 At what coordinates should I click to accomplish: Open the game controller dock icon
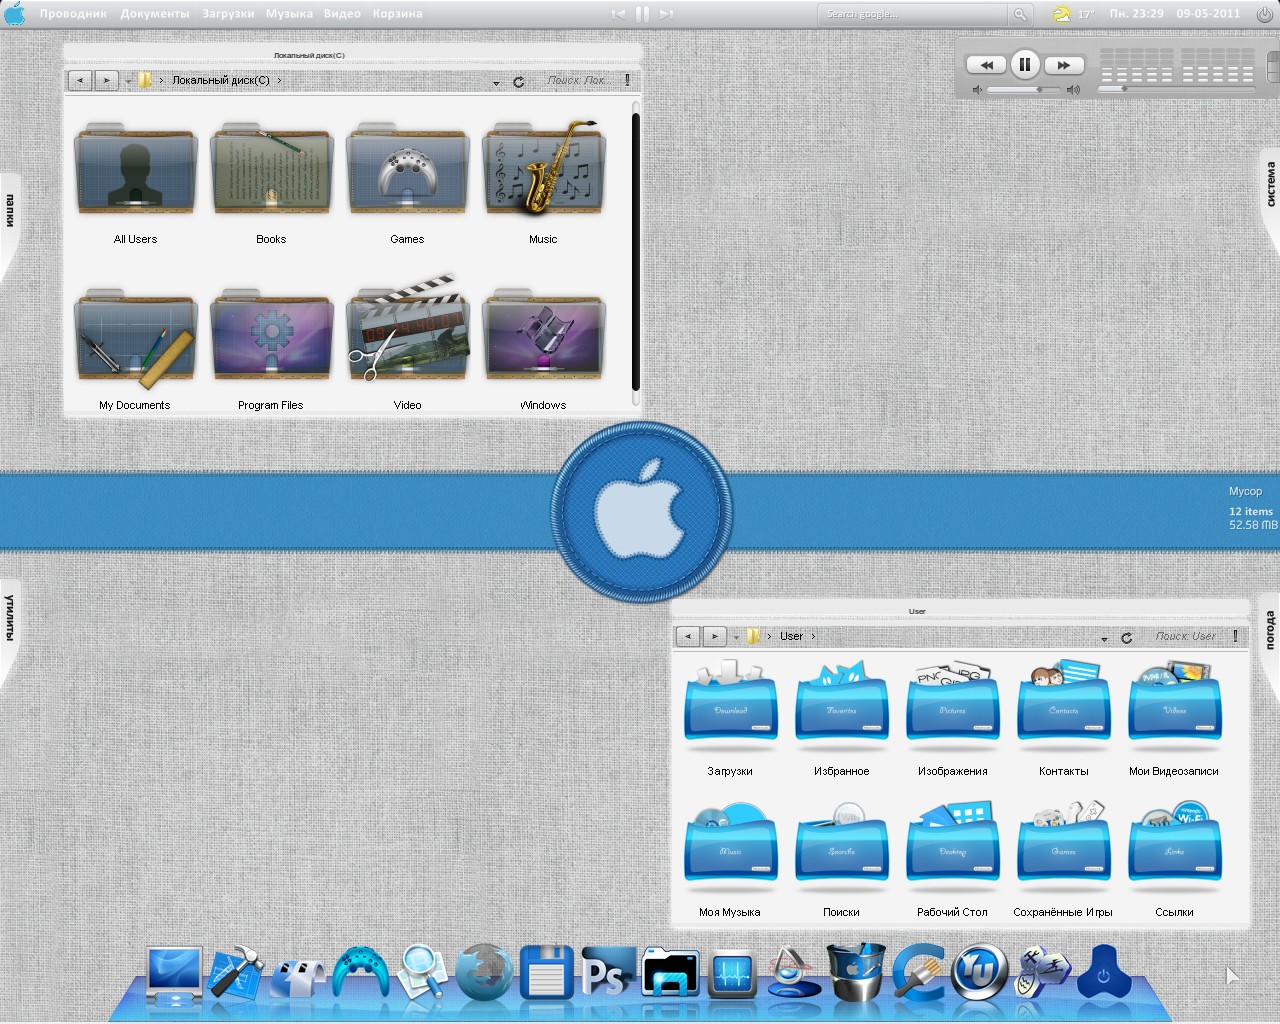(x=360, y=973)
